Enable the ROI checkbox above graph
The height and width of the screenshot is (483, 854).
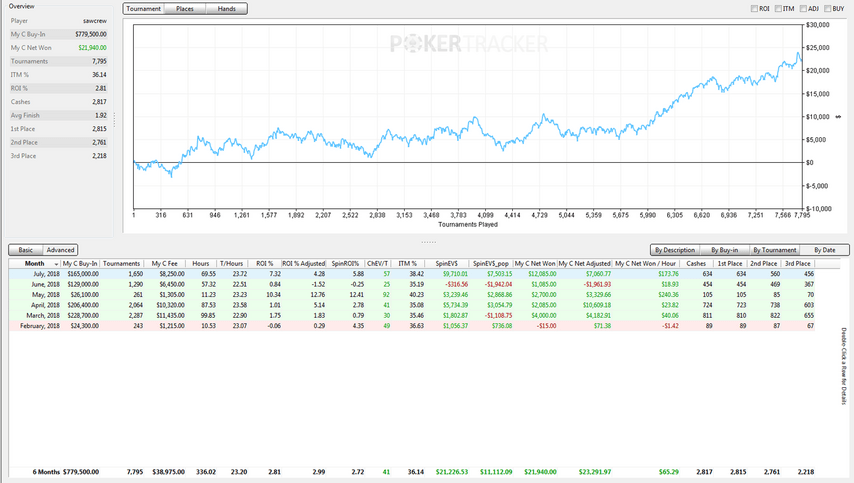[x=754, y=9]
